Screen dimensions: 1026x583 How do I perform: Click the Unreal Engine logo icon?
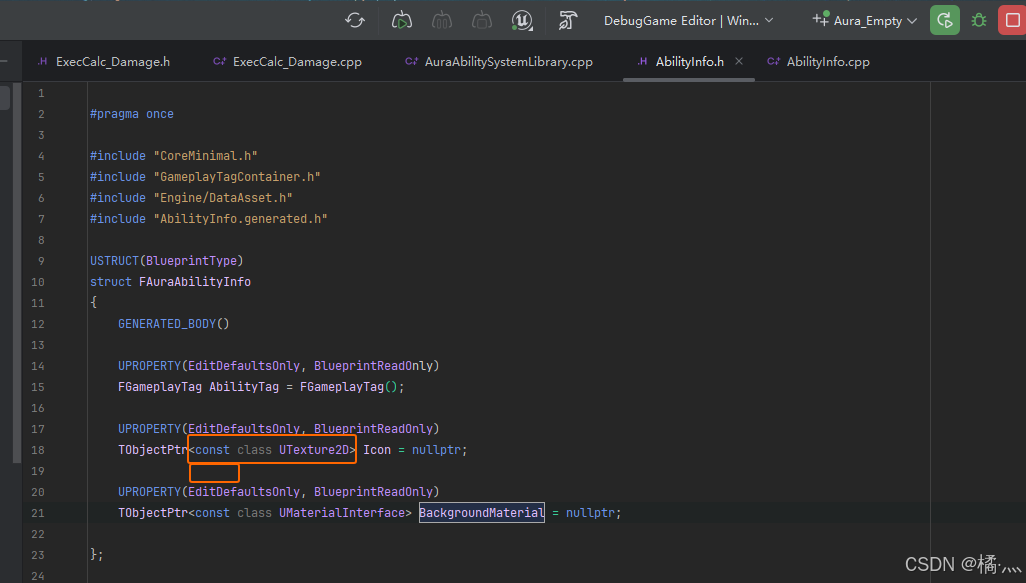tap(522, 20)
